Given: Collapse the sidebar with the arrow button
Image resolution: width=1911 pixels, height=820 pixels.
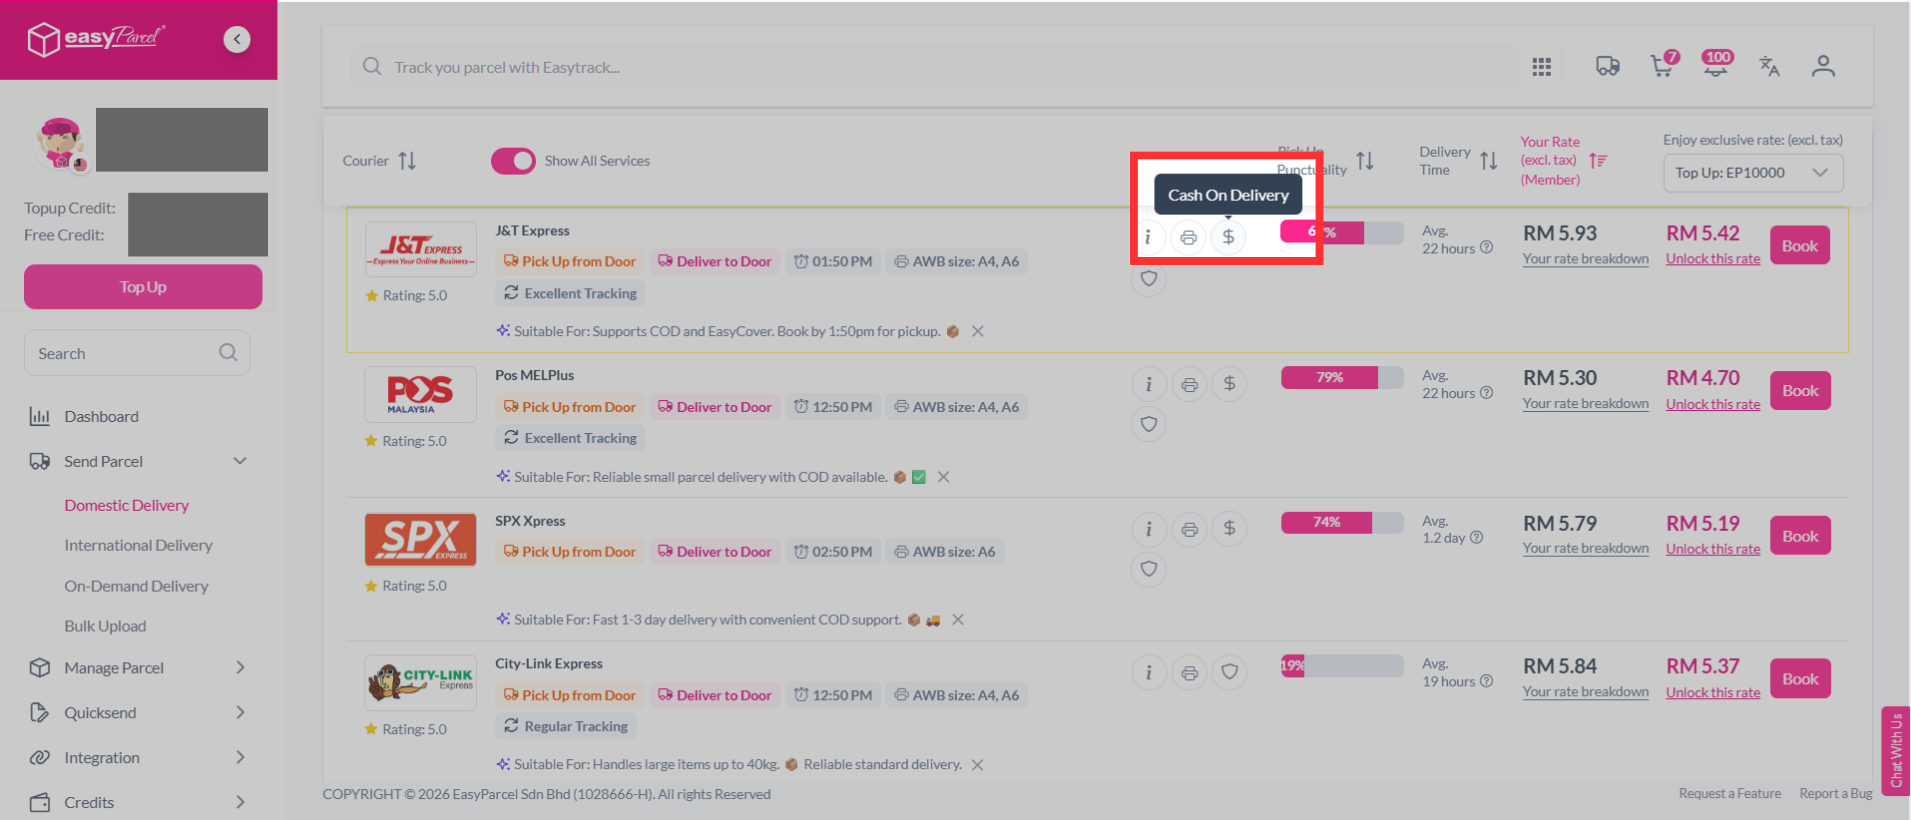Looking at the screenshot, I should tap(237, 39).
